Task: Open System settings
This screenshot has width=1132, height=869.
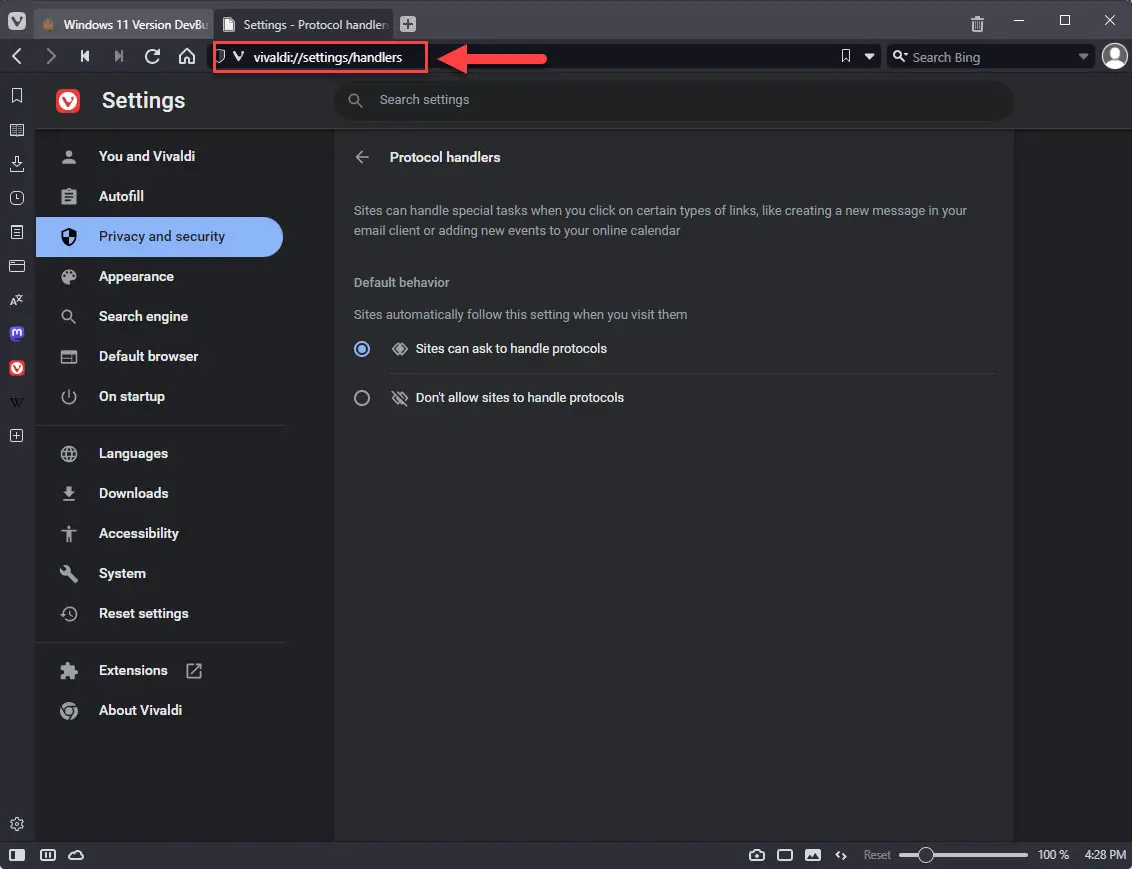Action: tap(159, 573)
